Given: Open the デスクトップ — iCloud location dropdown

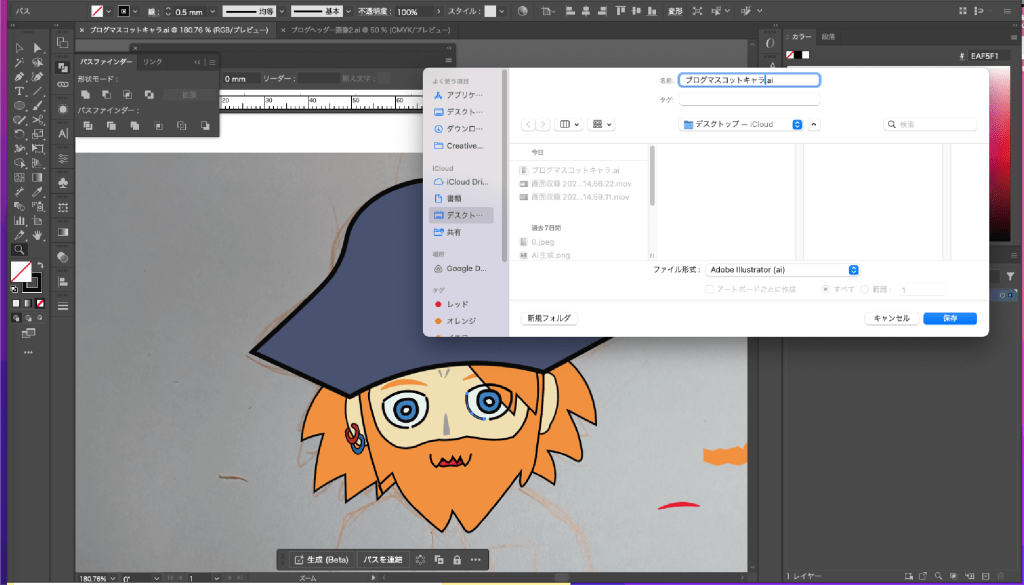Looking at the screenshot, I should (x=742, y=124).
